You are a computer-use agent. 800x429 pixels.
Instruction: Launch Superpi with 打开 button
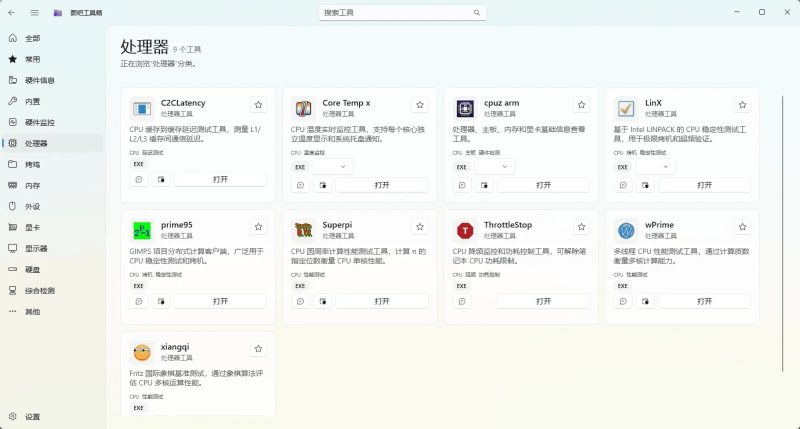(382, 301)
